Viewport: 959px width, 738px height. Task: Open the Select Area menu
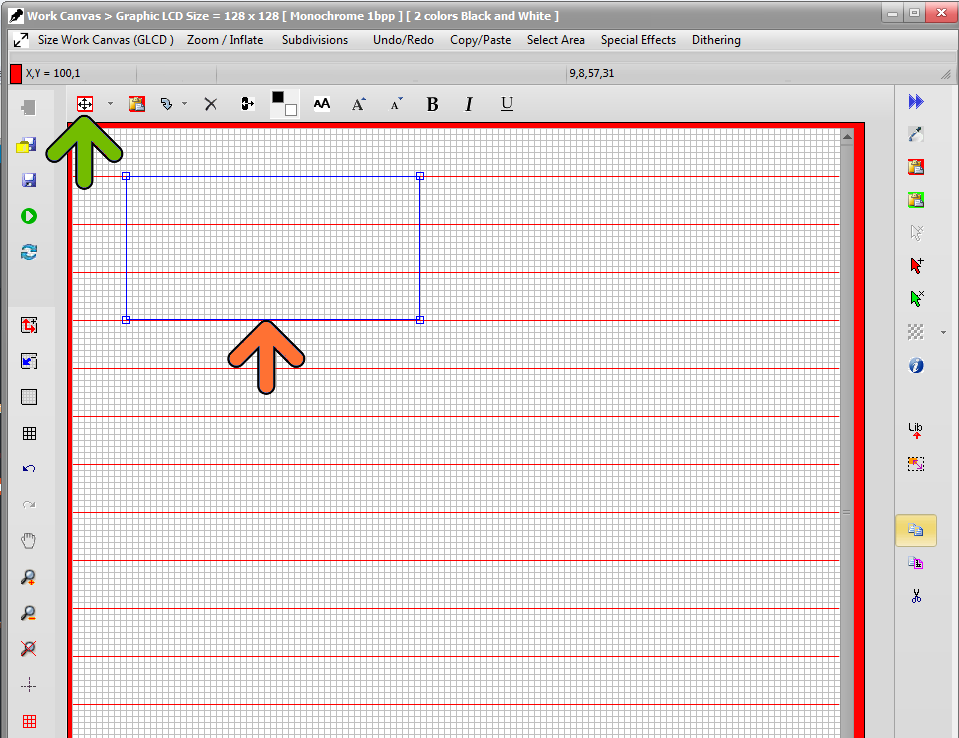click(x=556, y=40)
